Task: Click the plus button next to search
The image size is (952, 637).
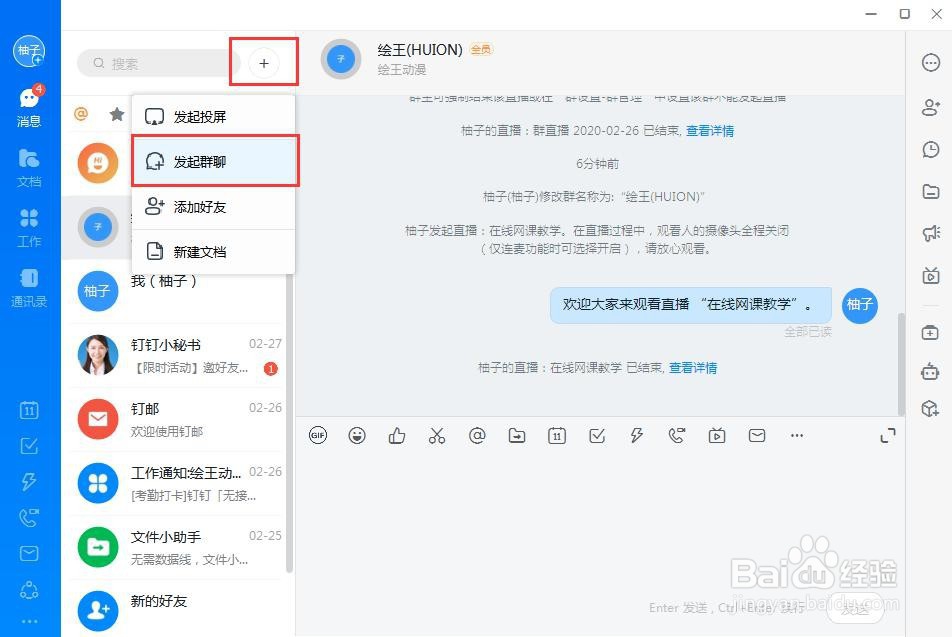Action: point(264,63)
